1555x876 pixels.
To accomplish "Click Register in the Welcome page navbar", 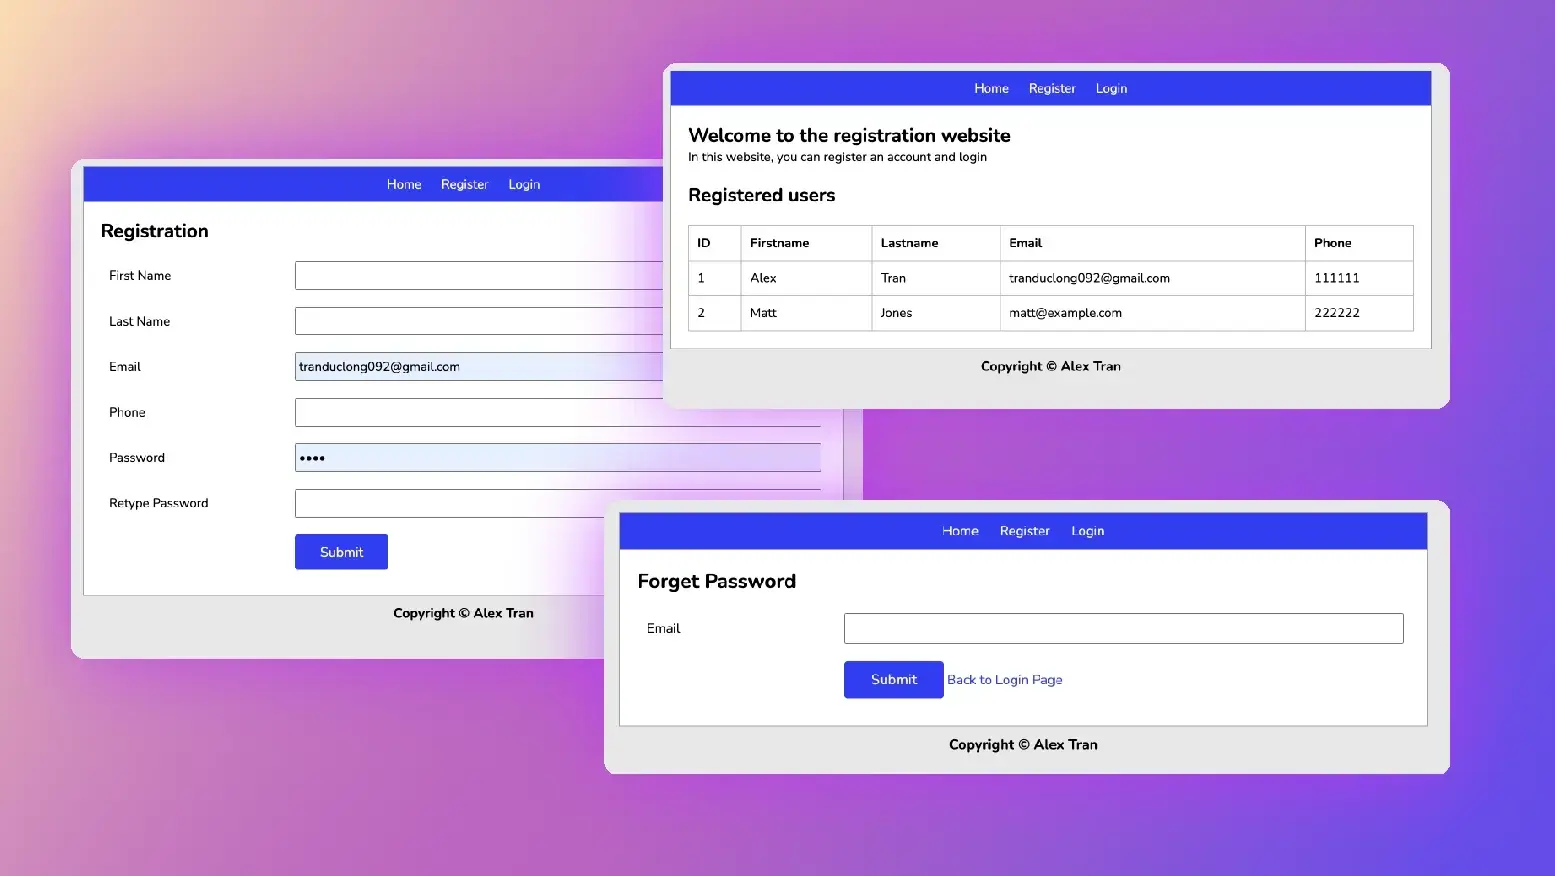I will (x=1052, y=88).
